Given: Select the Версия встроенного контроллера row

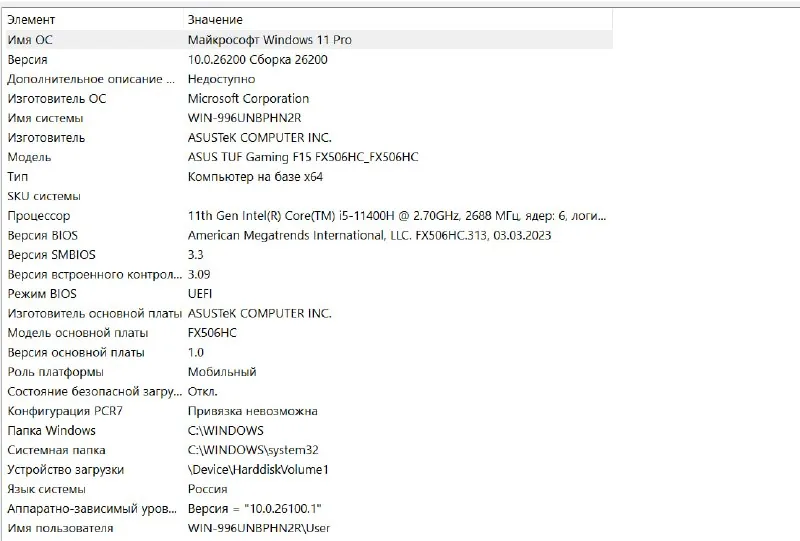Looking at the screenshot, I should tap(94, 275).
